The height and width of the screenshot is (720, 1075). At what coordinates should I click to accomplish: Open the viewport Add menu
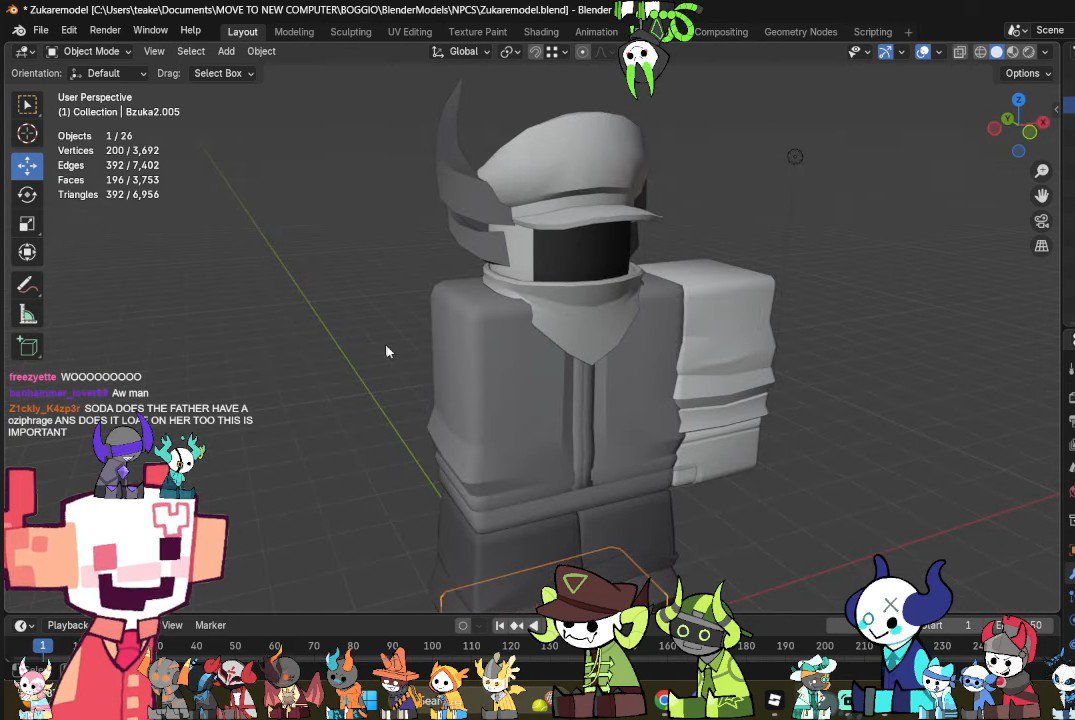[226, 51]
